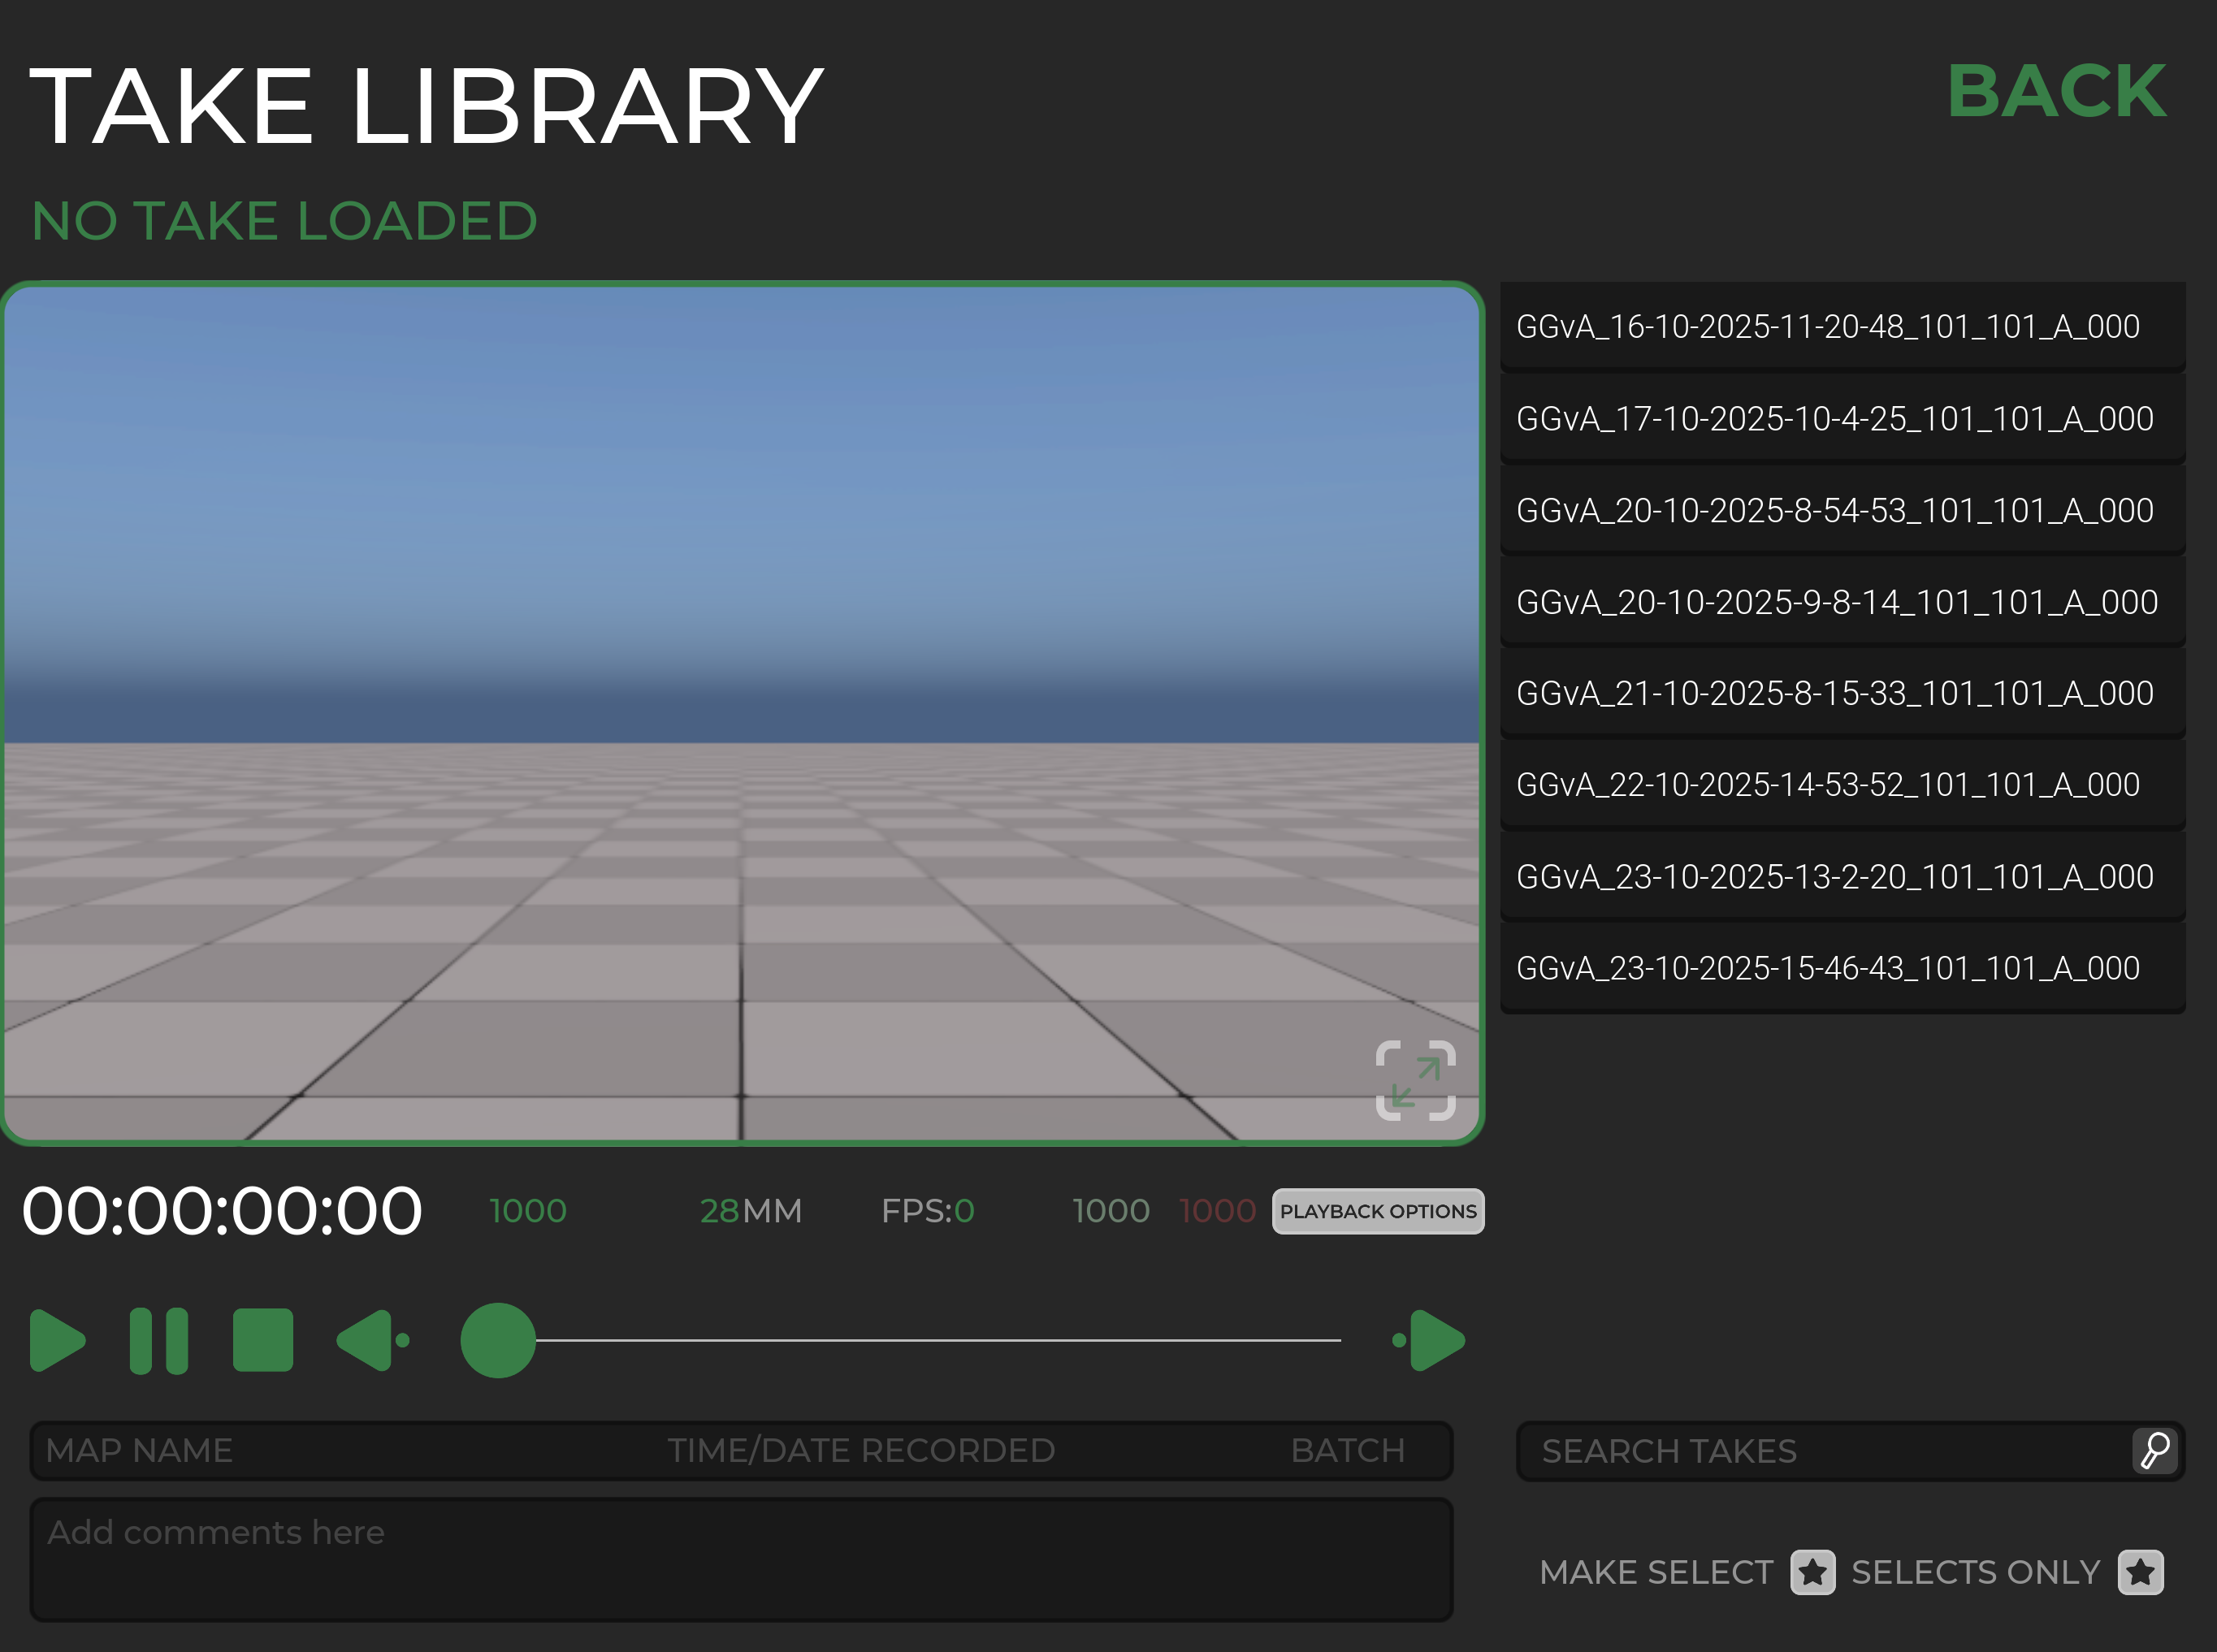The width and height of the screenshot is (2217, 1652).
Task: Toggle the Make Select star
Action: (1812, 1572)
